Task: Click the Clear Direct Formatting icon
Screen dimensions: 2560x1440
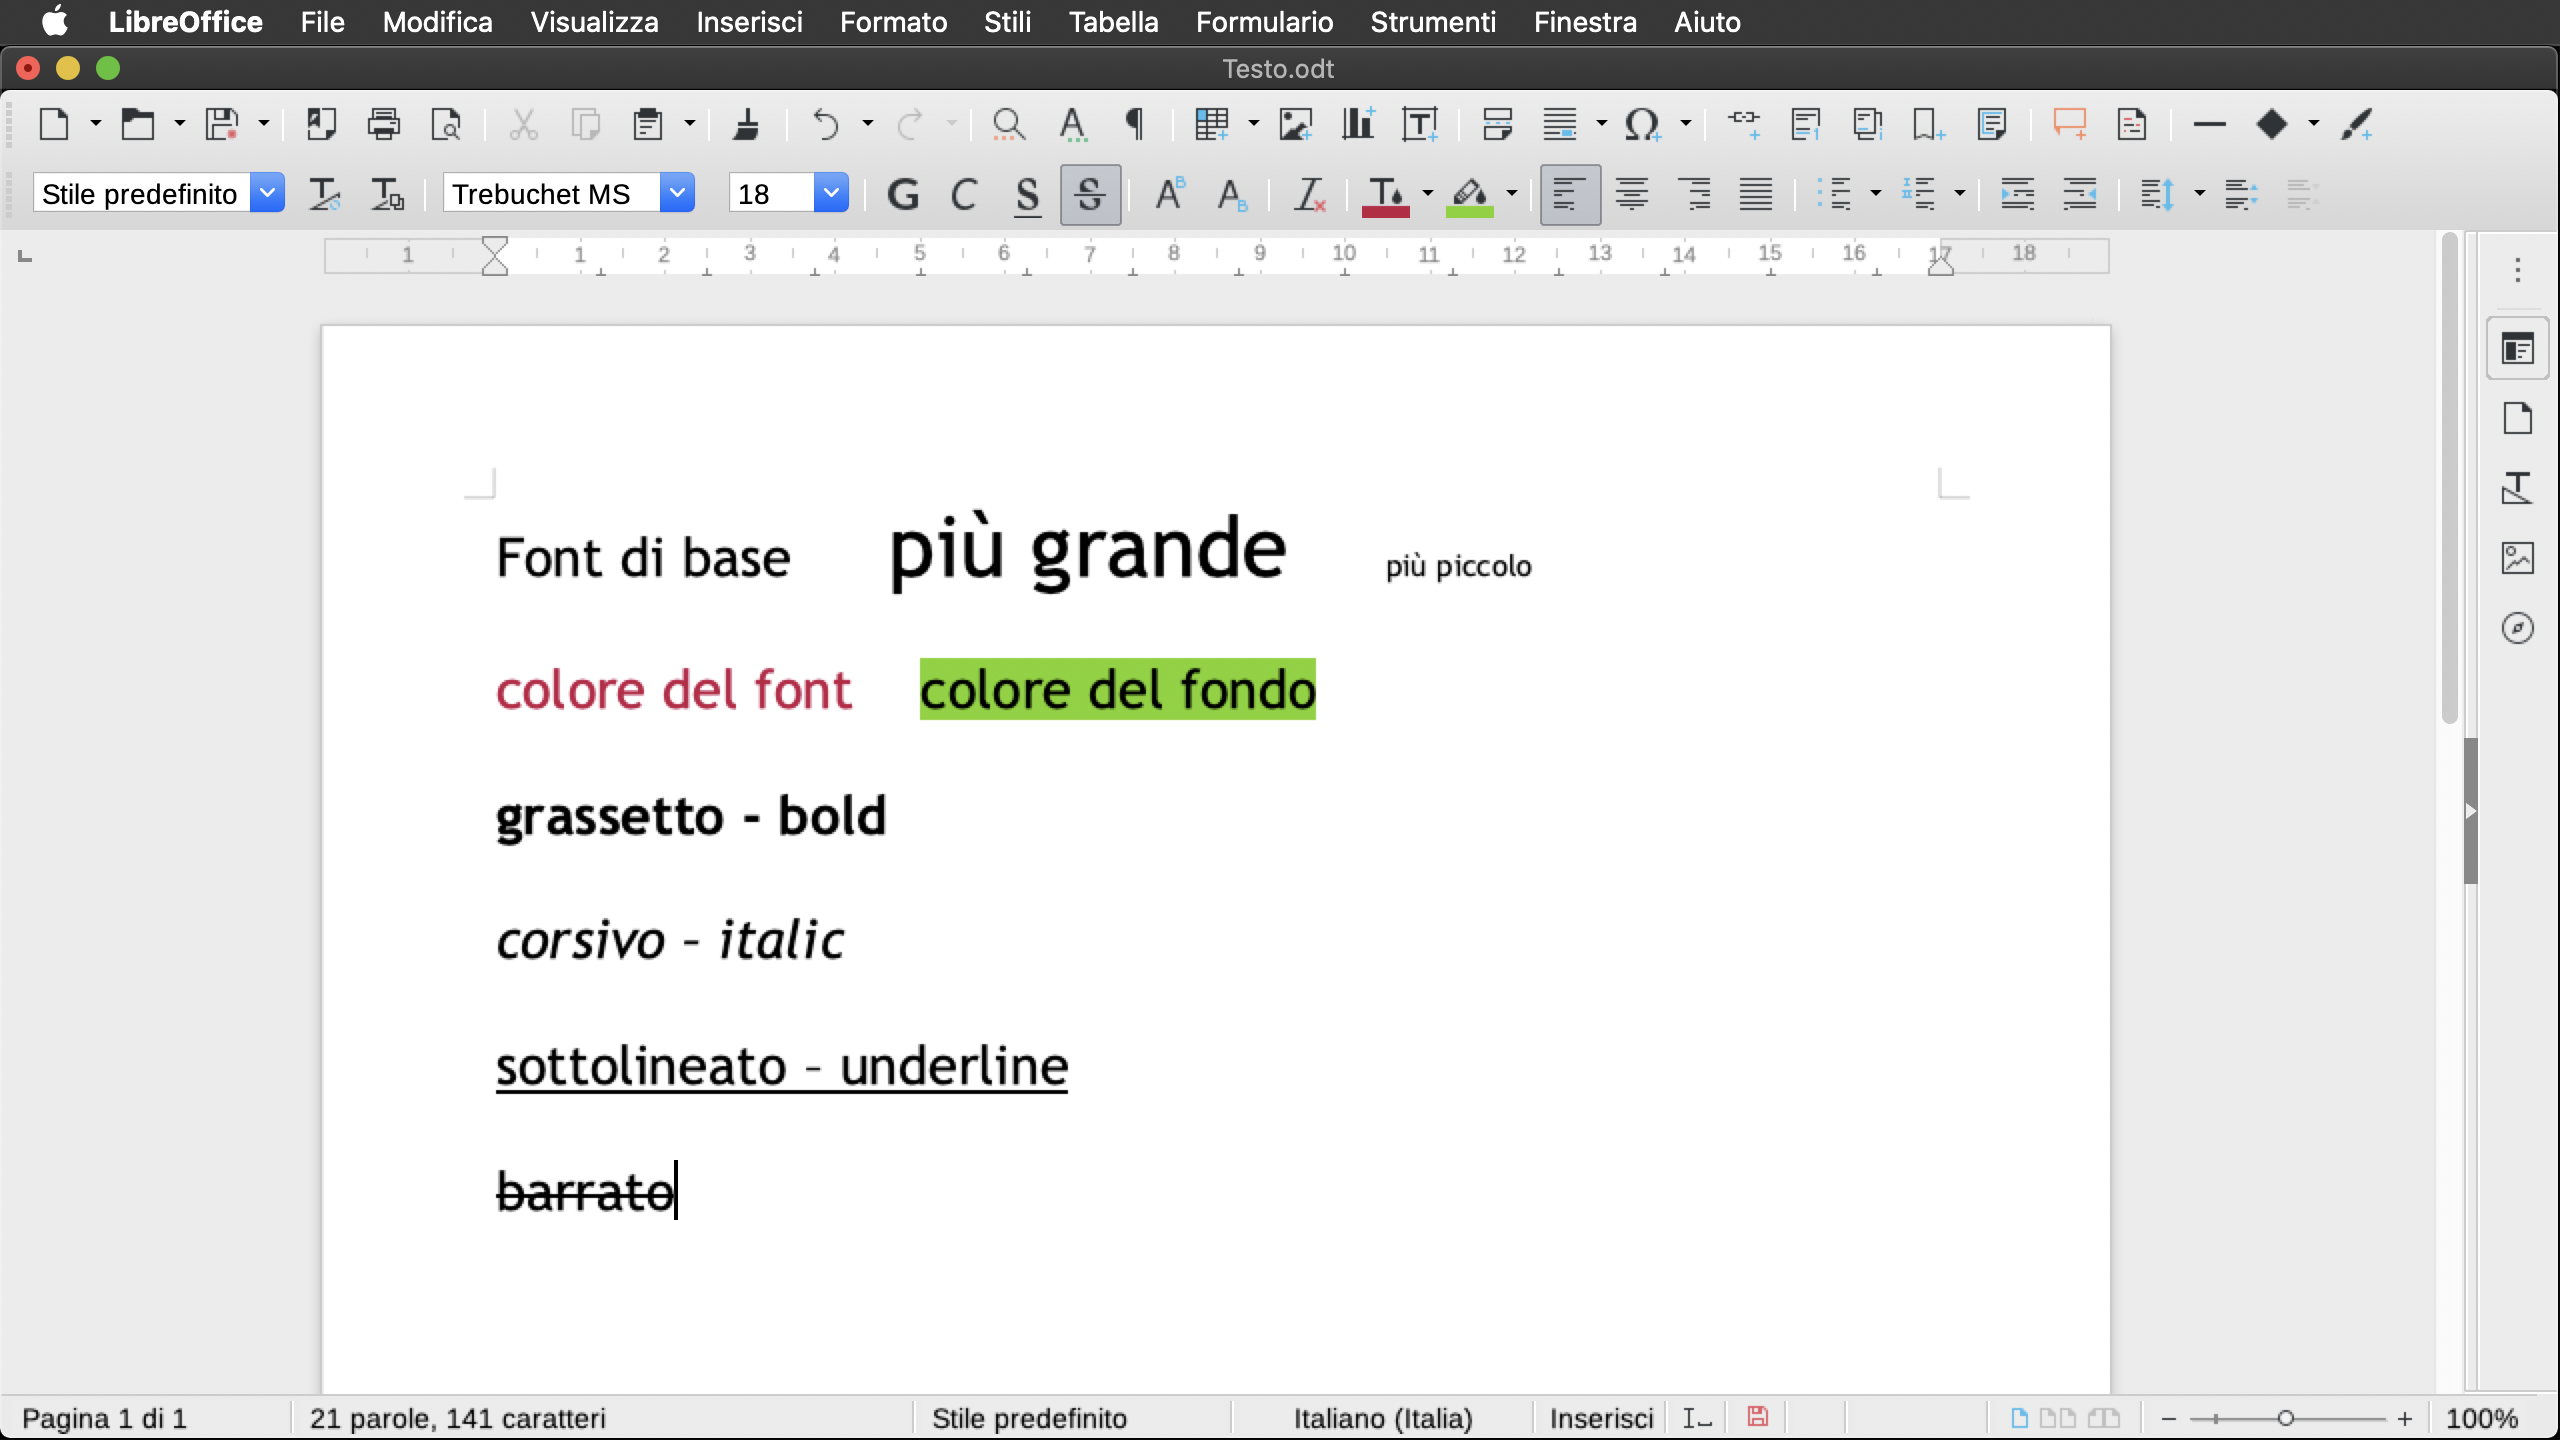Action: pos(1309,194)
